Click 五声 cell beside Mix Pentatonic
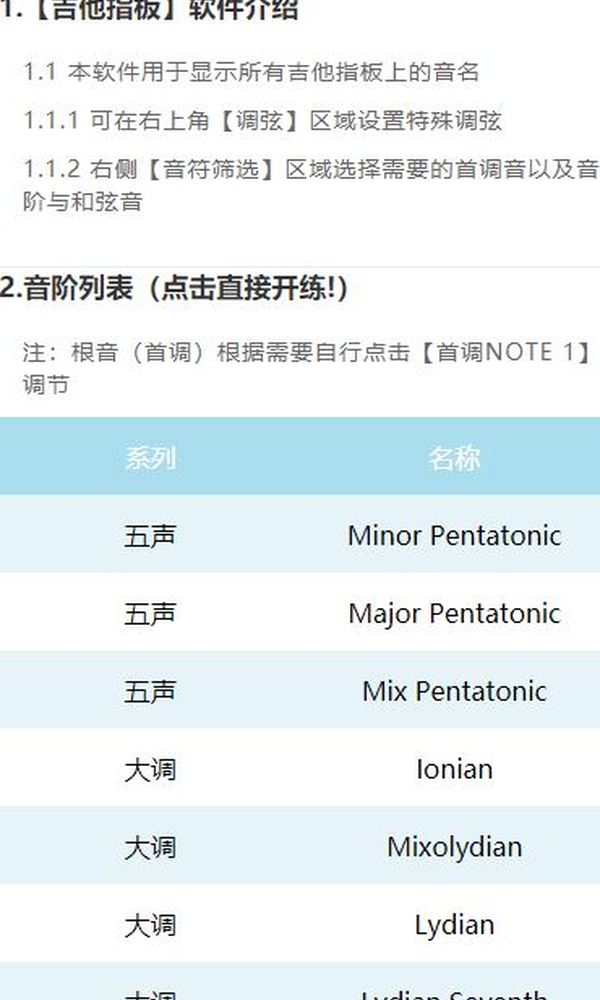The width and height of the screenshot is (600, 1000). pos(150,692)
